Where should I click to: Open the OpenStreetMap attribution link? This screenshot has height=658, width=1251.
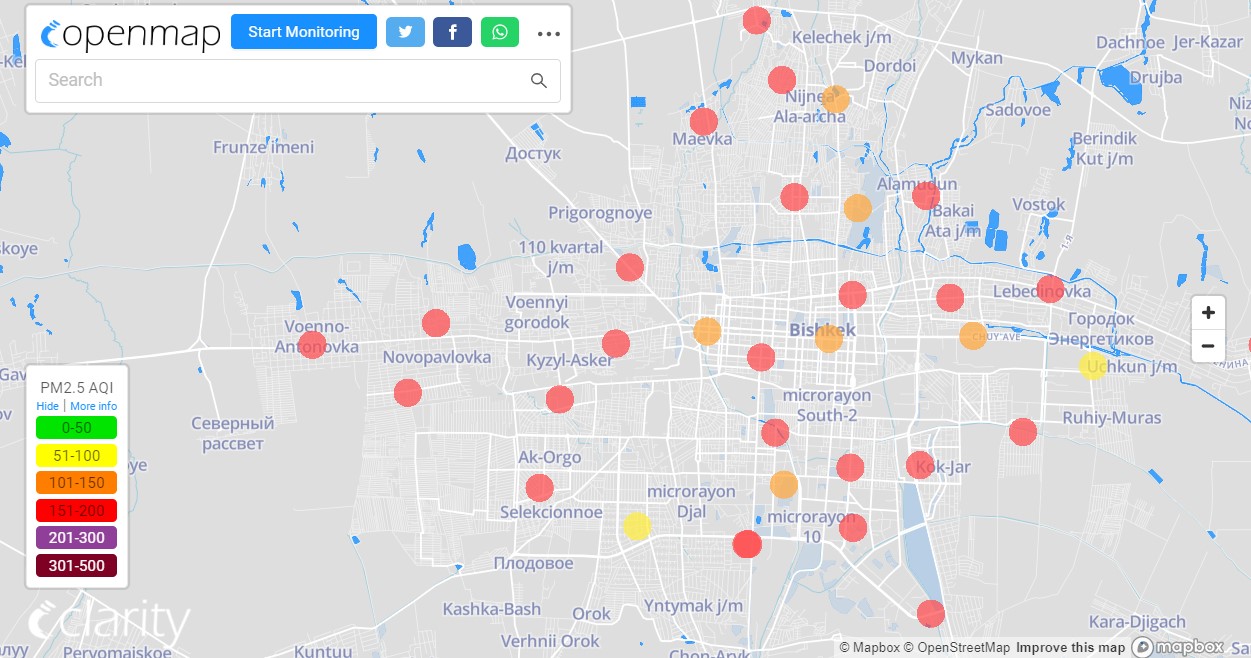pyautogui.click(x=957, y=648)
